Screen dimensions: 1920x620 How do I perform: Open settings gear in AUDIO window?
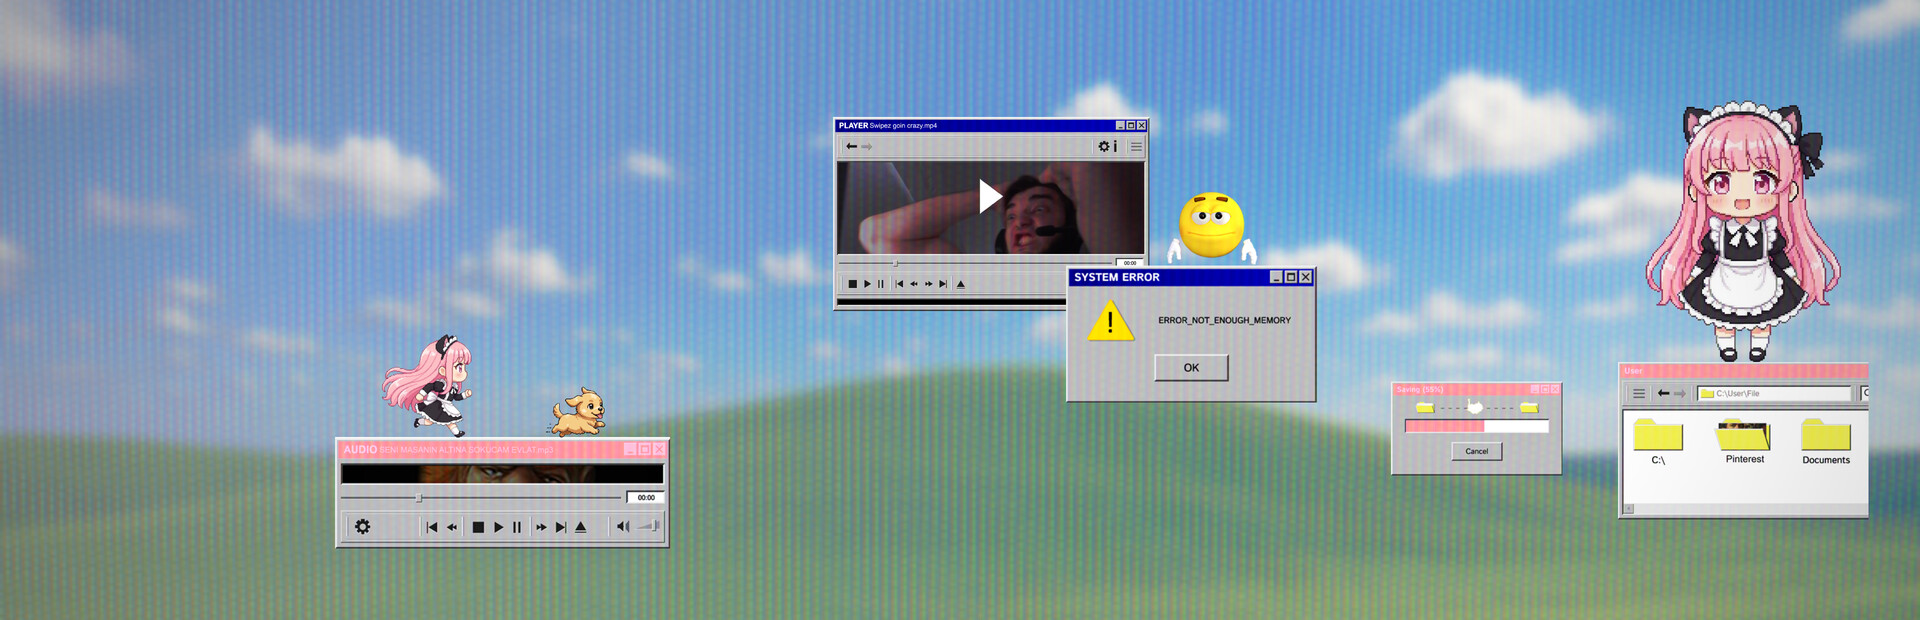(x=362, y=527)
